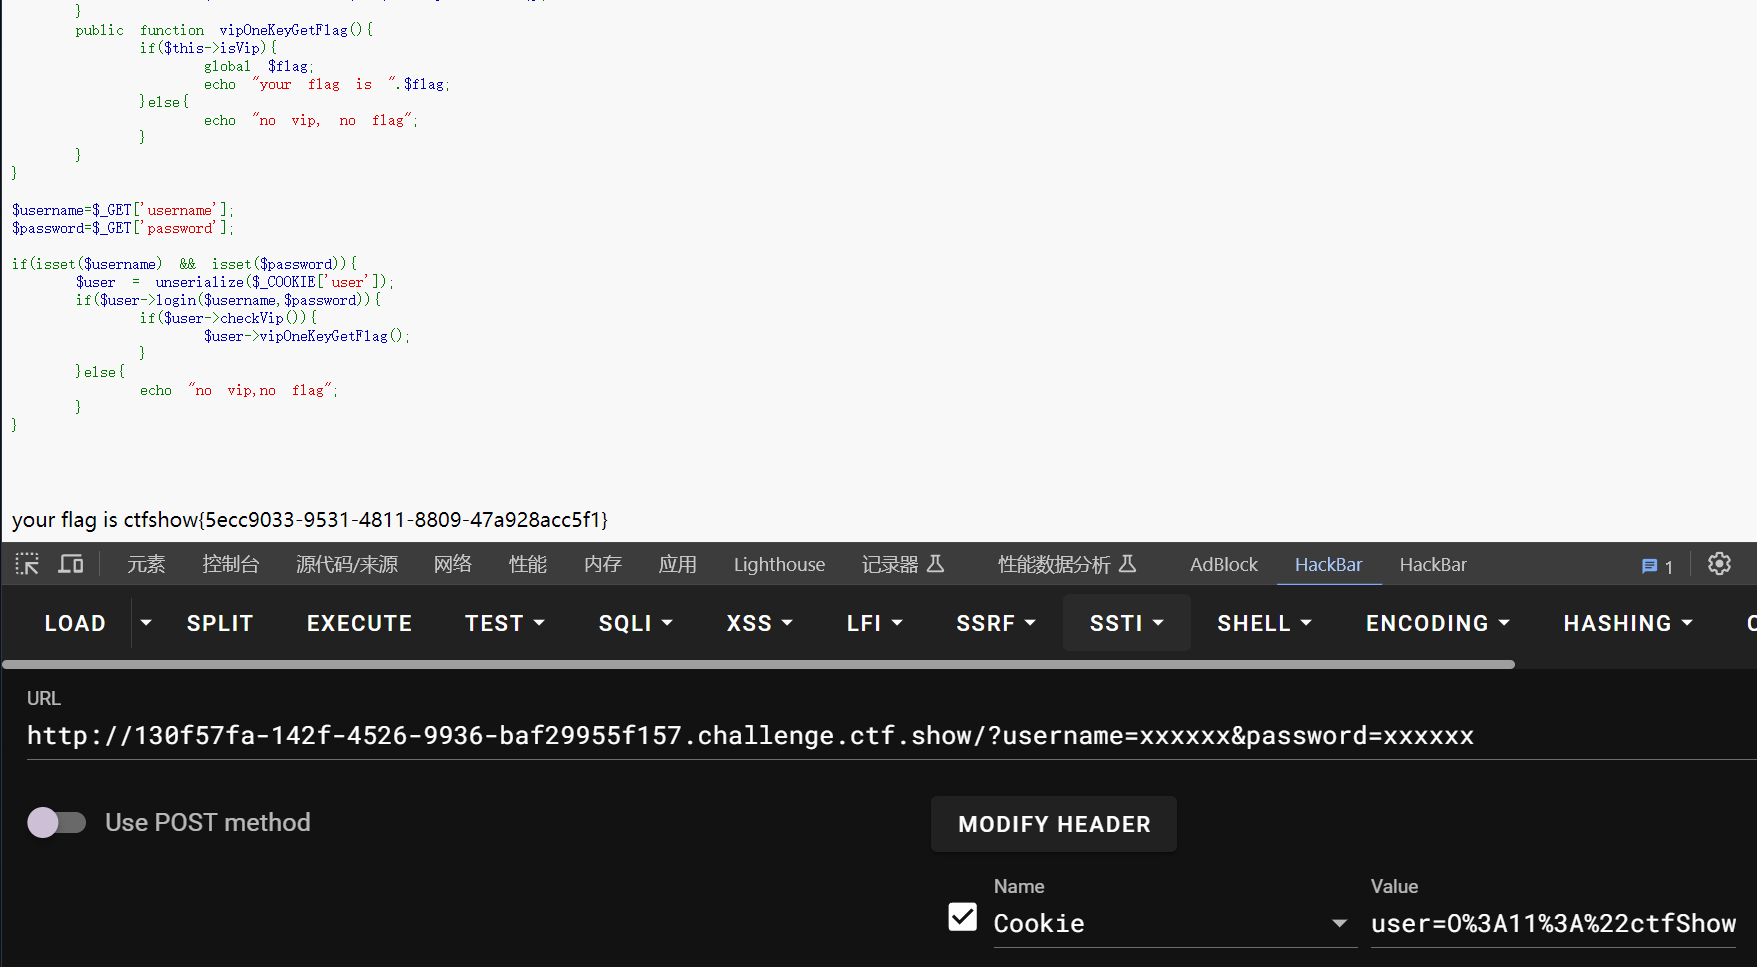Toggle the Use POST method switch
Image resolution: width=1757 pixels, height=967 pixels.
(57, 822)
